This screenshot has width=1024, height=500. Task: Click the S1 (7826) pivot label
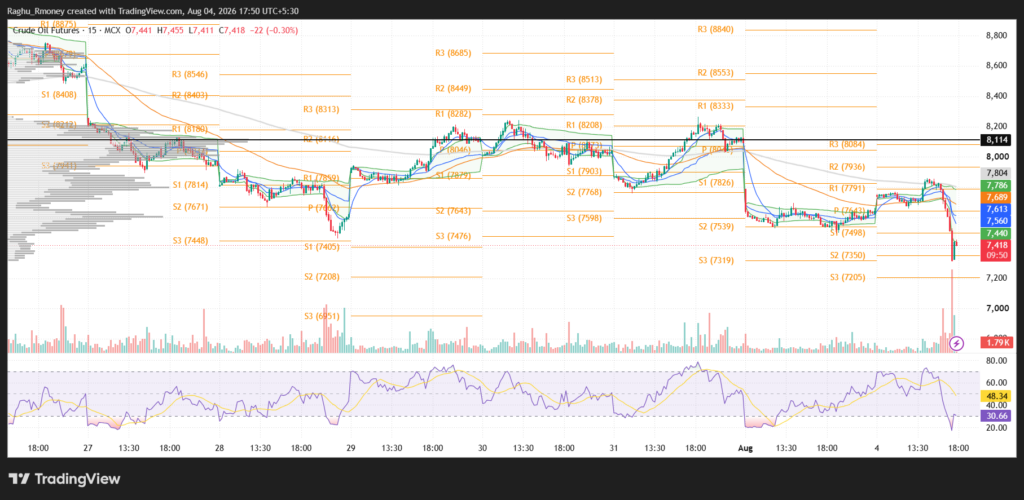coord(717,182)
